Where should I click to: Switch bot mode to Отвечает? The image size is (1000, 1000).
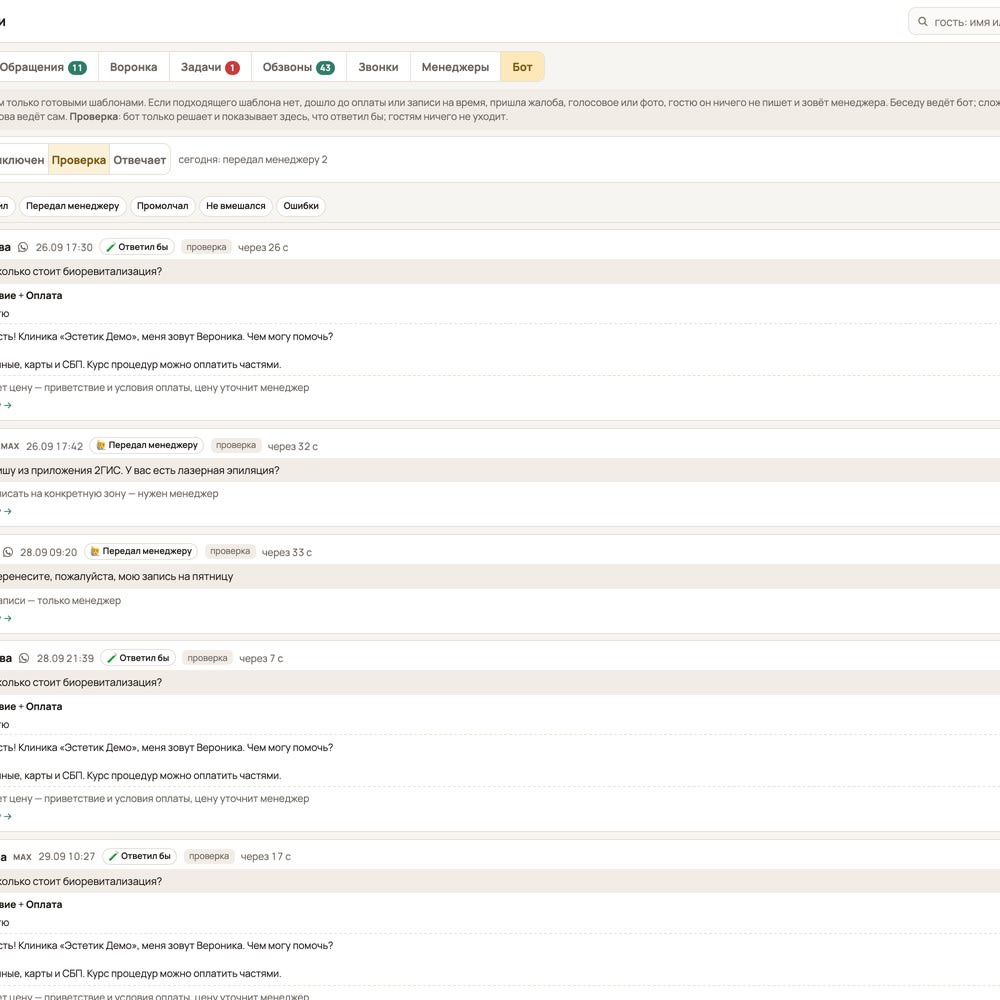pos(140,159)
